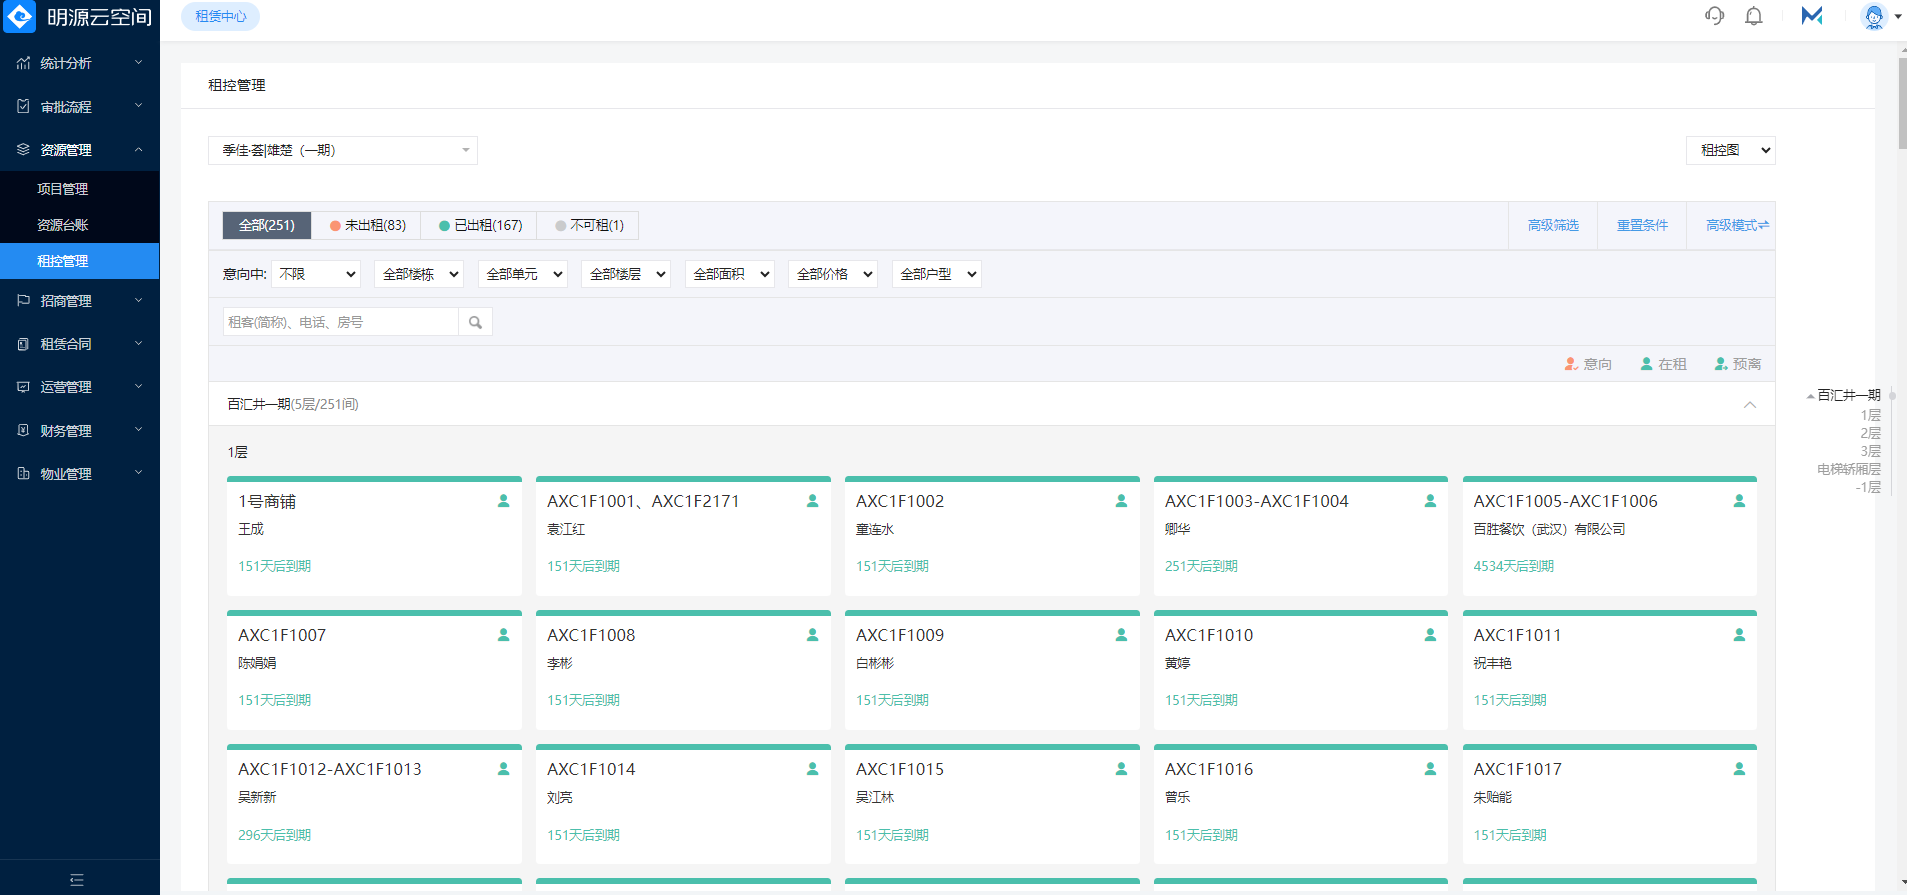Viewport: 1907px width, 895px height.
Task: Click the search magnifier button
Action: tap(475, 322)
